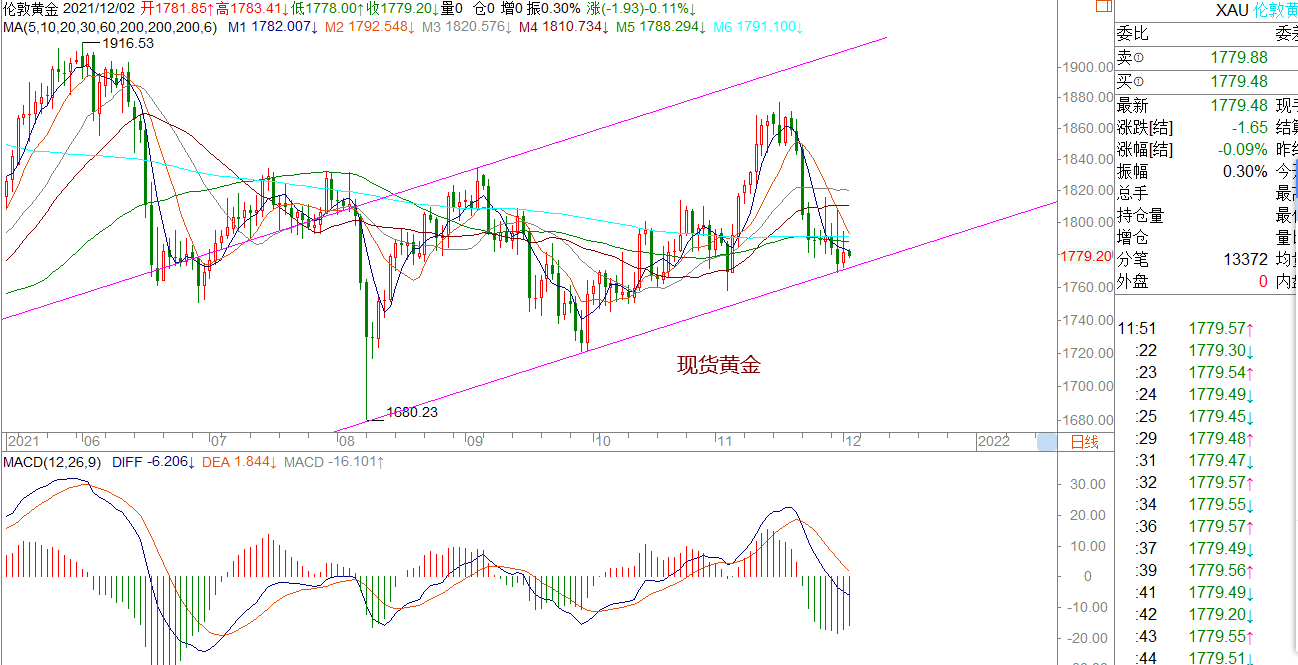
Task: Select the M6 1791.100 moving average value
Action: point(757,26)
